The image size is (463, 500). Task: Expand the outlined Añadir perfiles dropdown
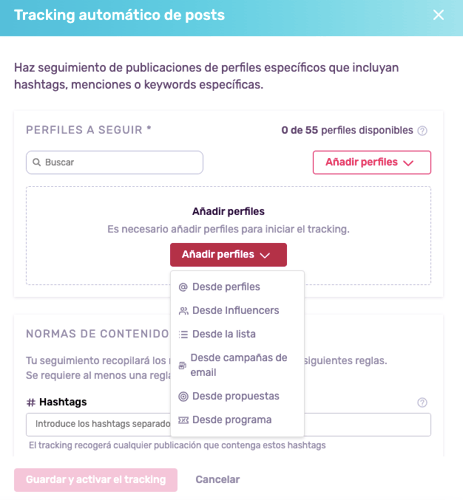pos(372,162)
